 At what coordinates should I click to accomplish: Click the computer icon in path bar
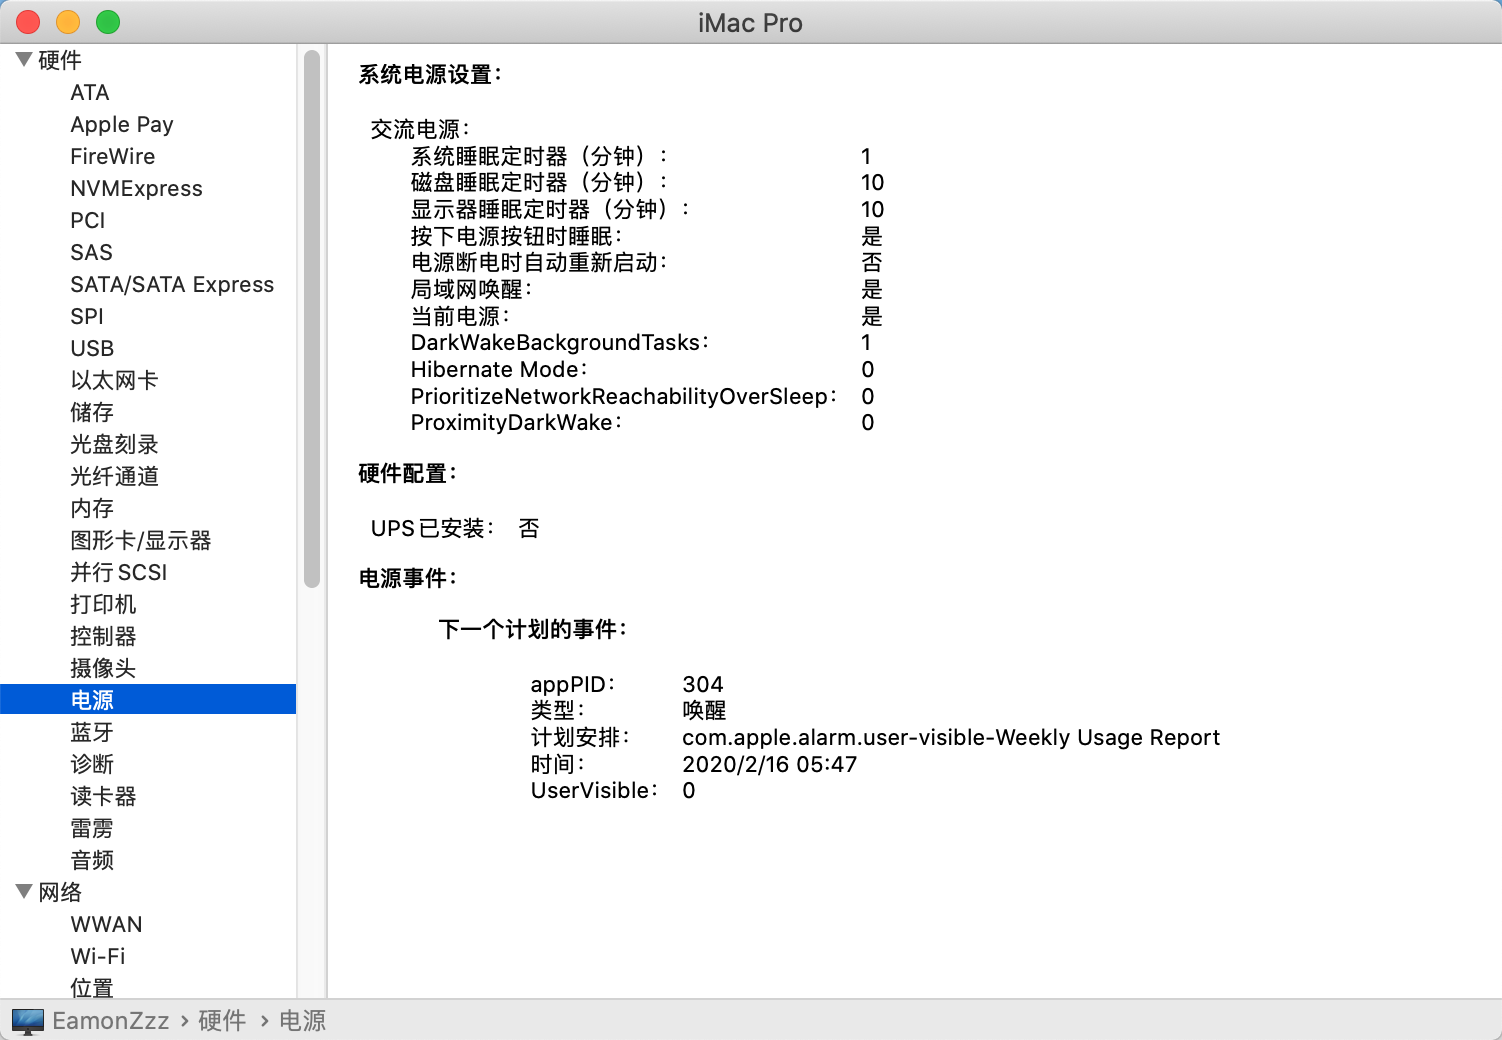point(28,1021)
